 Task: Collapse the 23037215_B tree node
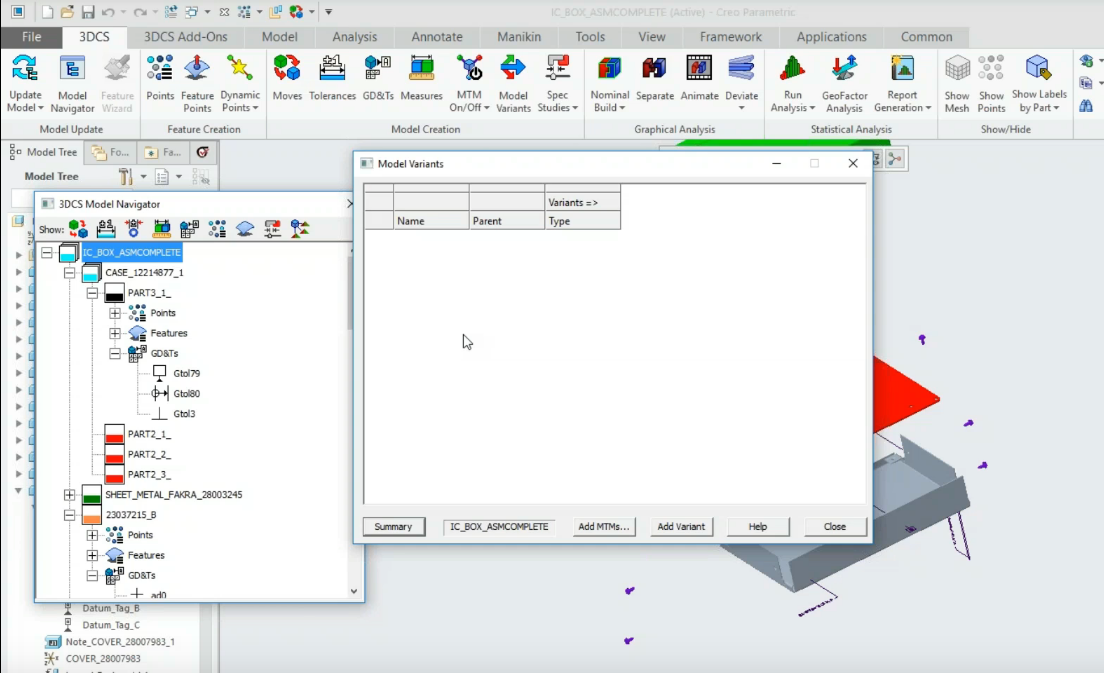[69, 515]
